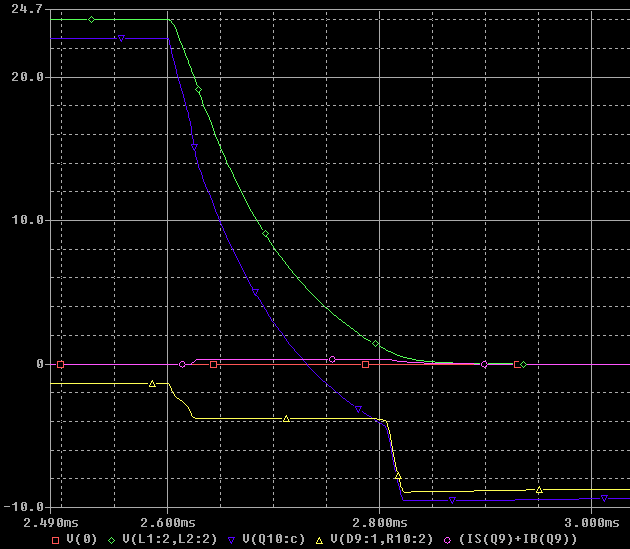Select the V(0) trace label in legend
The width and height of the screenshot is (630, 549).
82,539
